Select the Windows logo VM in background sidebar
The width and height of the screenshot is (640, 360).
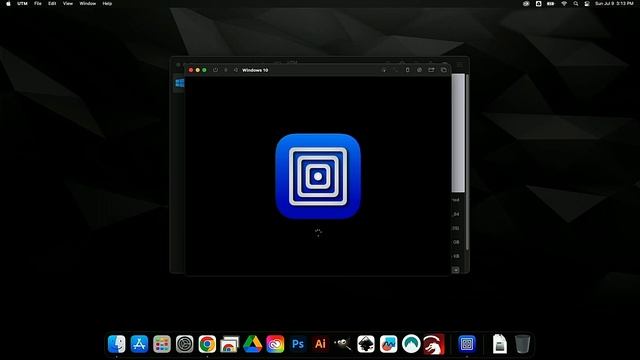[x=179, y=83]
